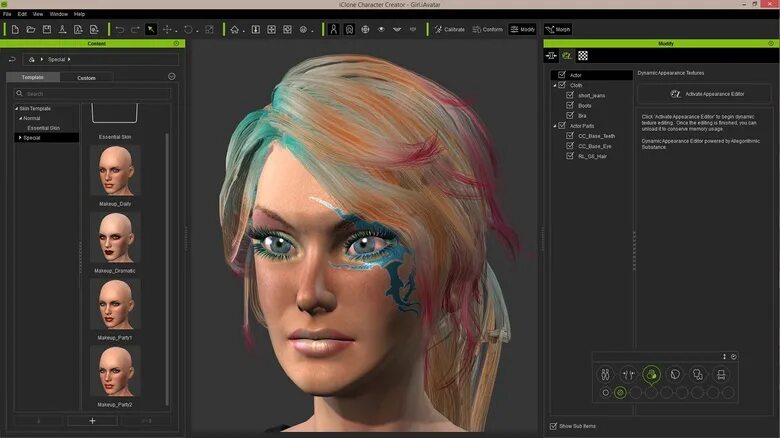This screenshot has width=780, height=438.
Task: Click the Activate Appearance Editor button
Action: 703,94
